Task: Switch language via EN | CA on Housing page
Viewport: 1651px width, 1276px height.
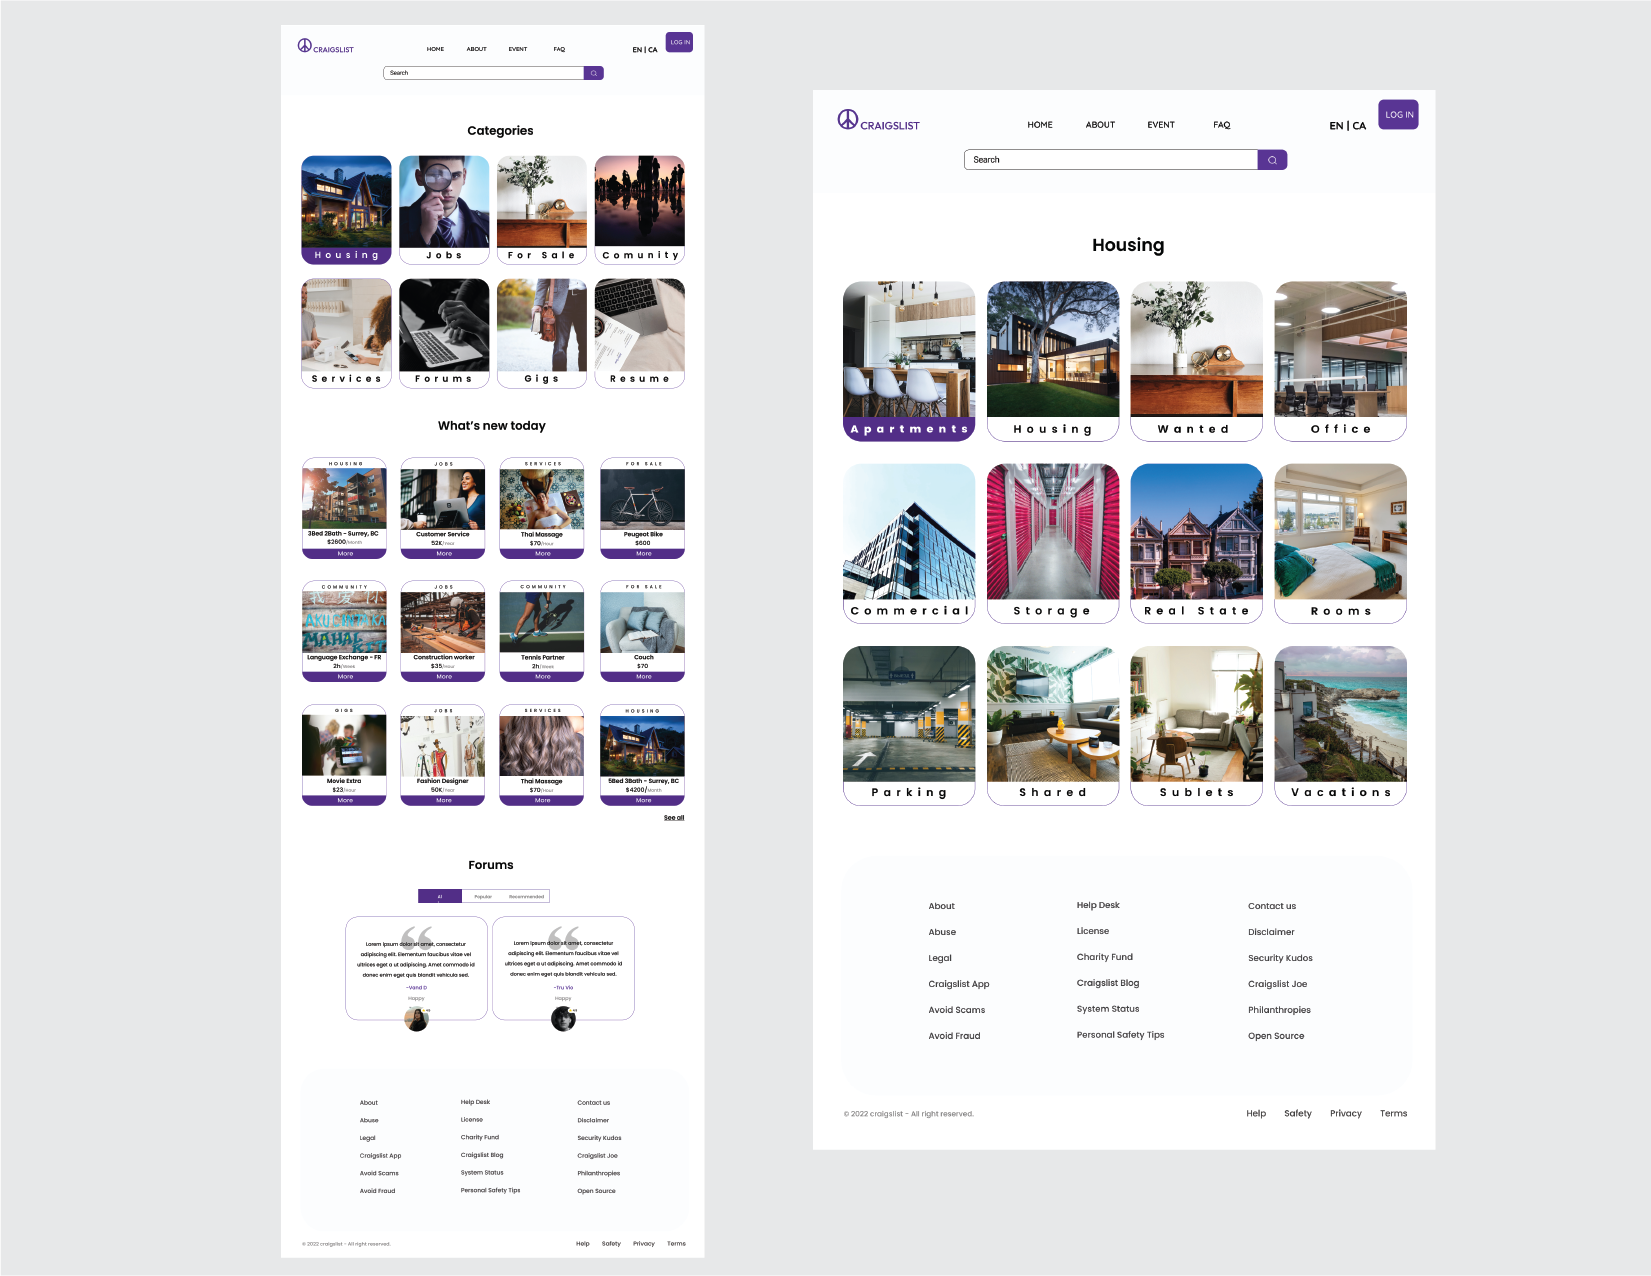Action: pyautogui.click(x=1347, y=126)
